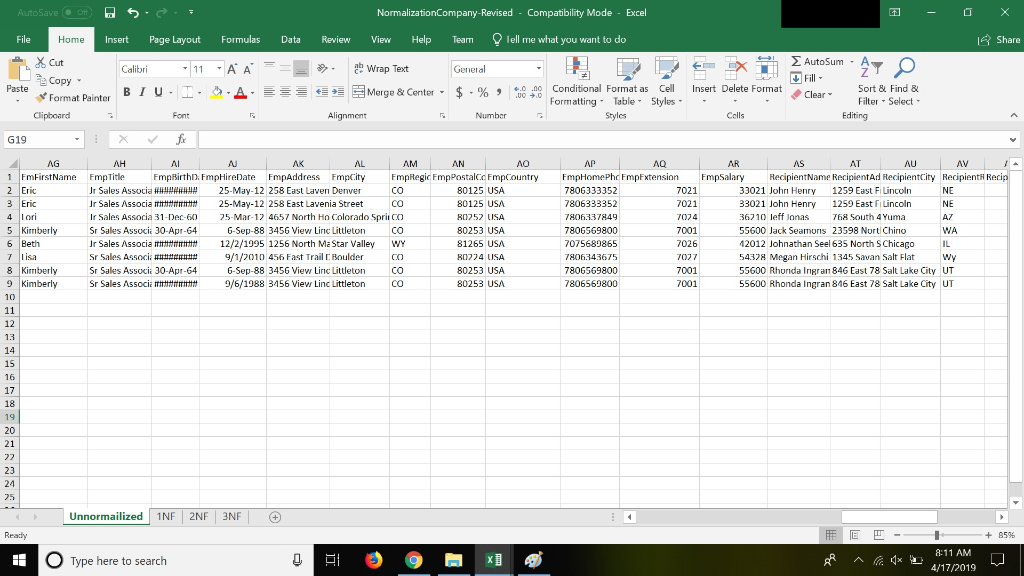This screenshot has width=1024, height=576.
Task: Toggle the AutoSave switch
Action: (x=76, y=12)
